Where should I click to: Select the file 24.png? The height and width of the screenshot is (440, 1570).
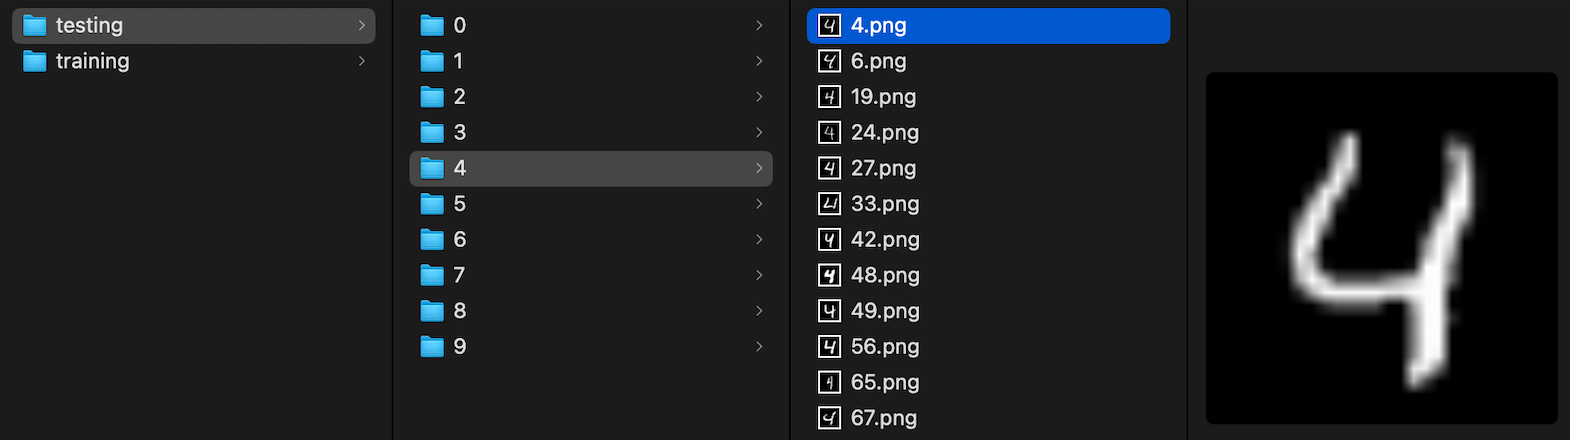coord(988,133)
